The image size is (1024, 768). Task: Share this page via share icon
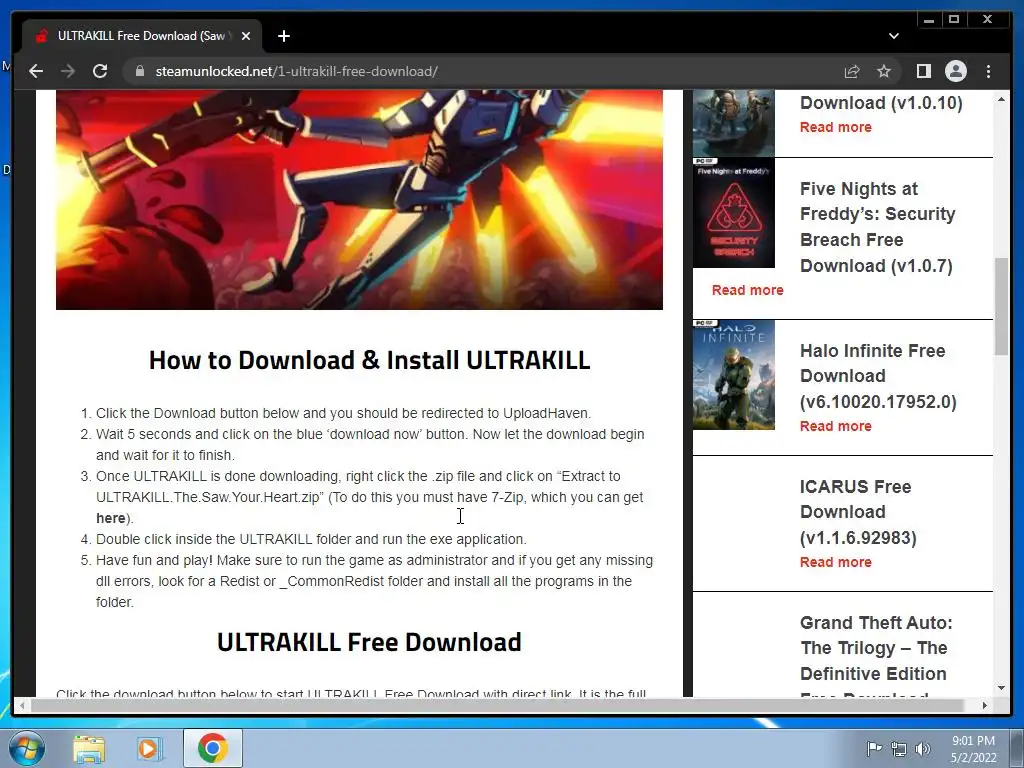[x=852, y=71]
